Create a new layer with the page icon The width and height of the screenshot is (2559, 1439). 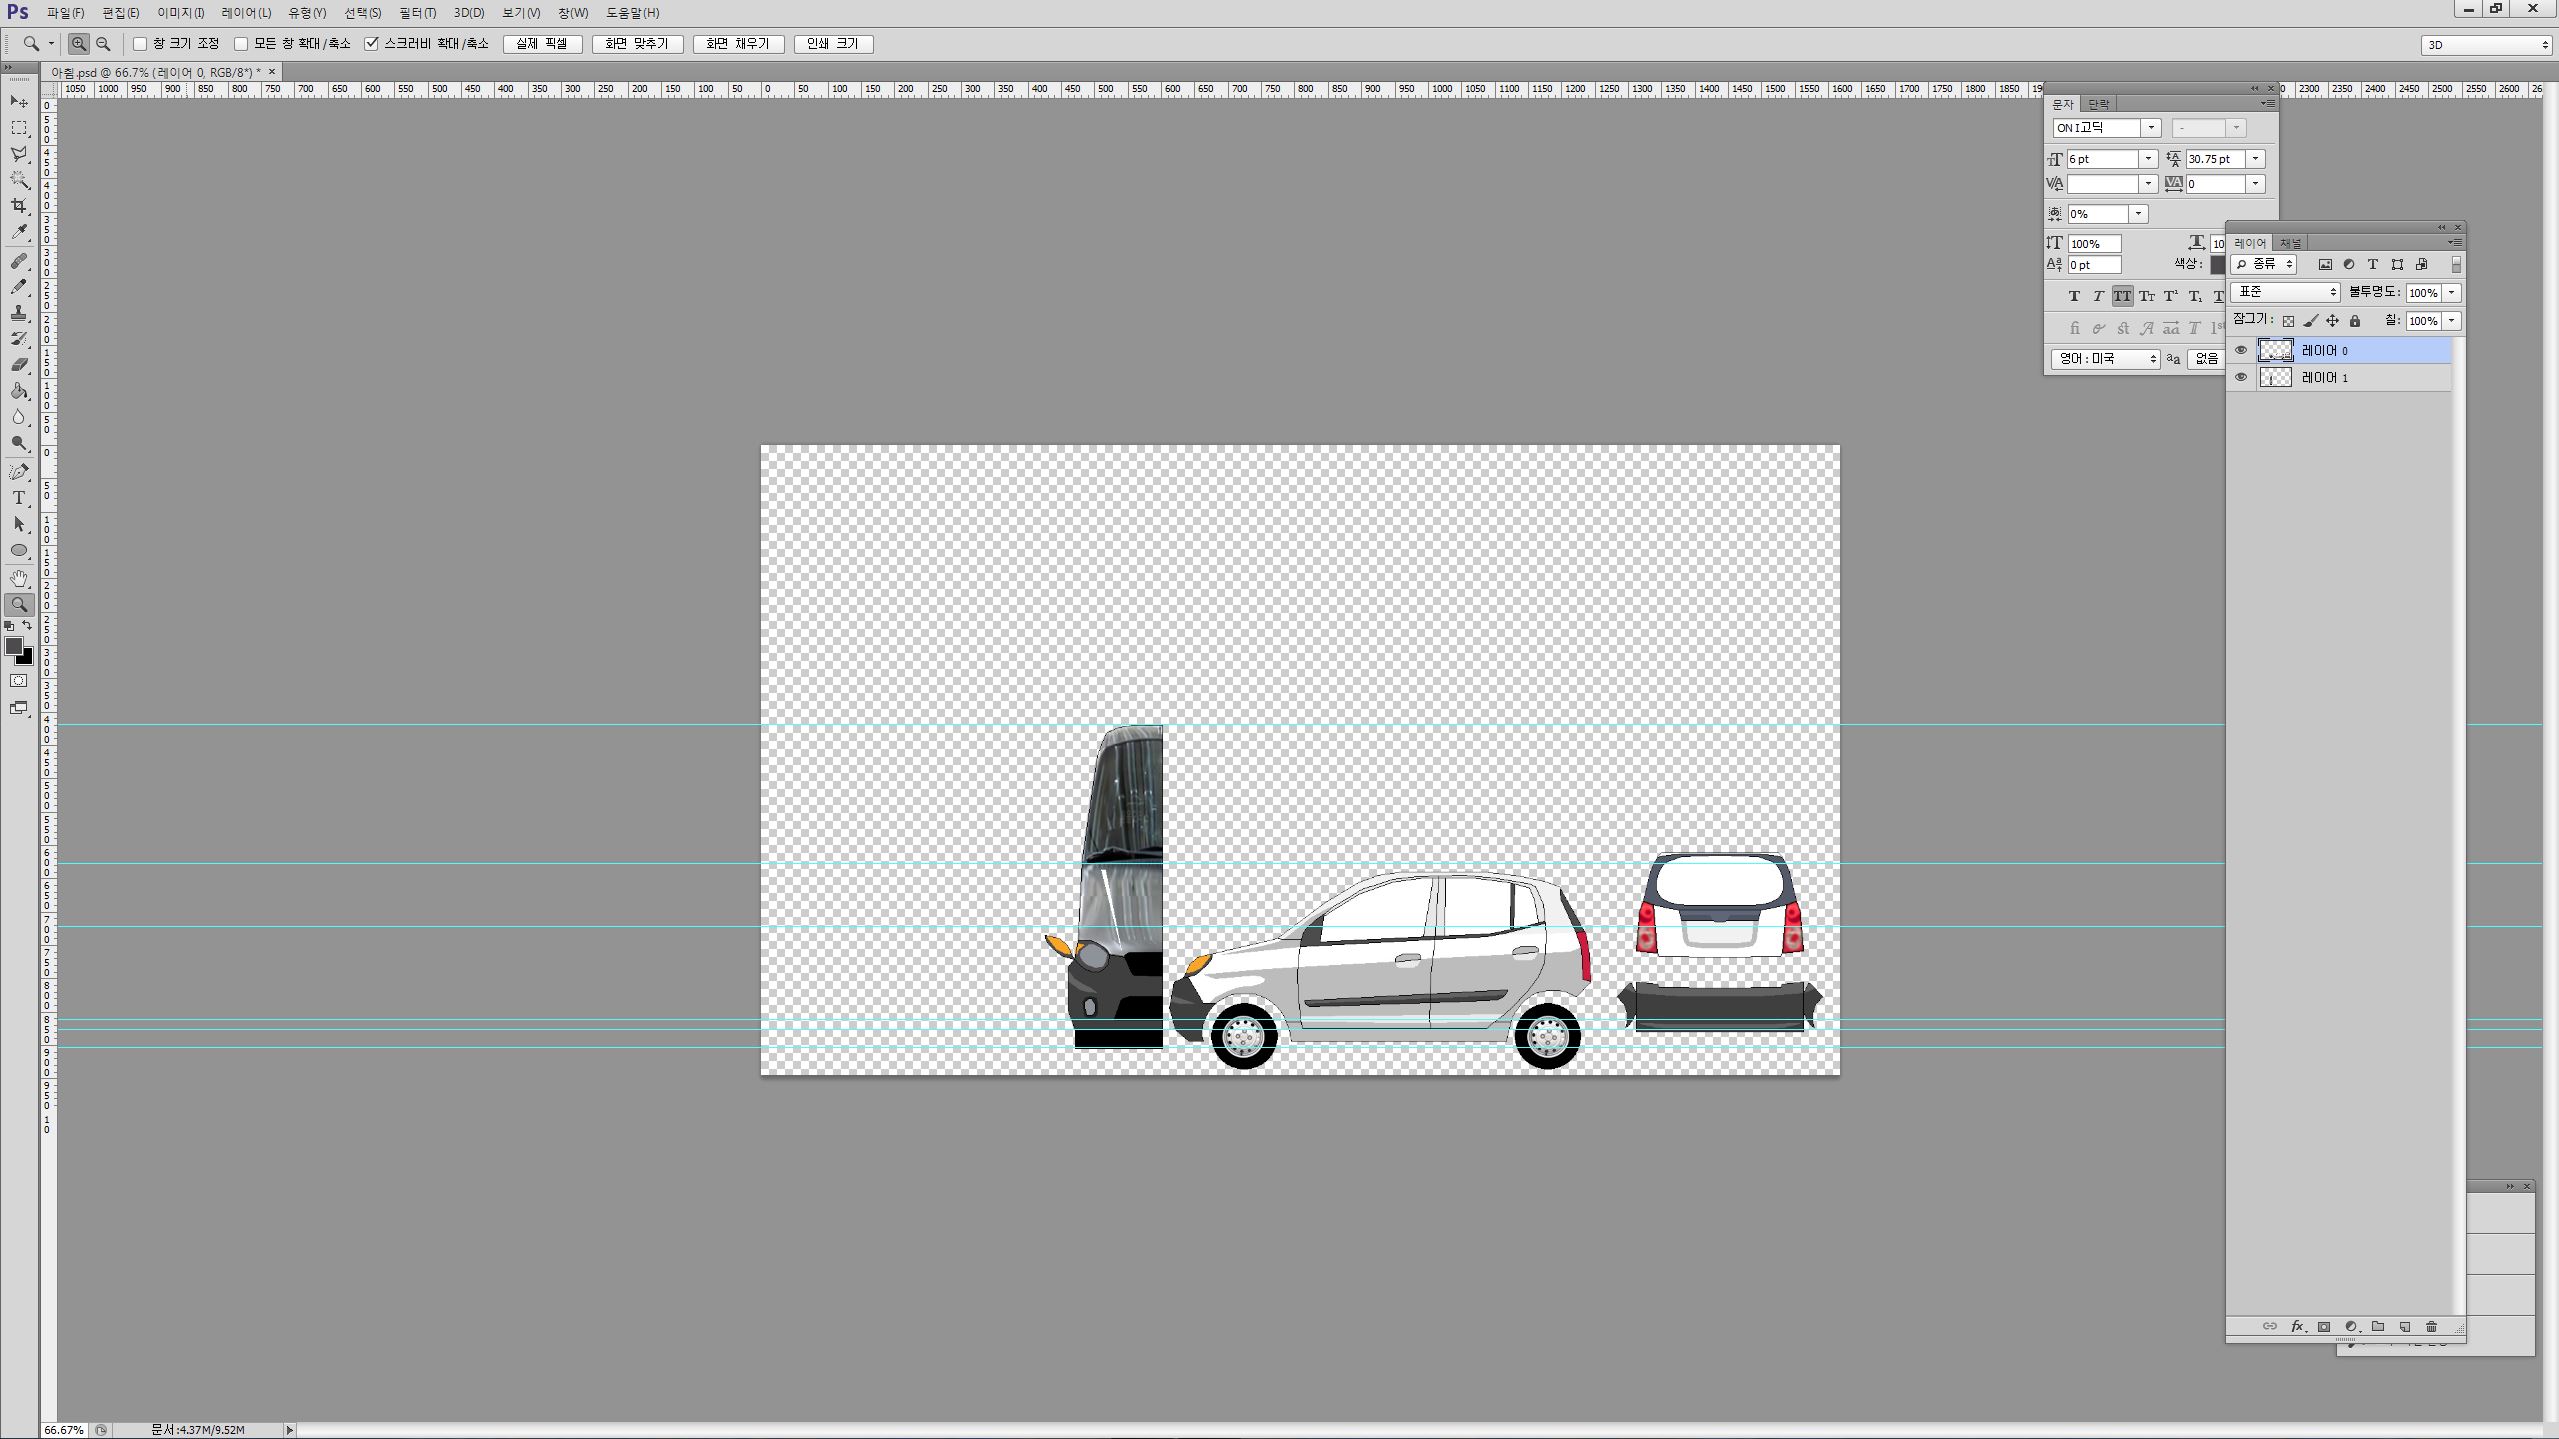click(x=2405, y=1327)
